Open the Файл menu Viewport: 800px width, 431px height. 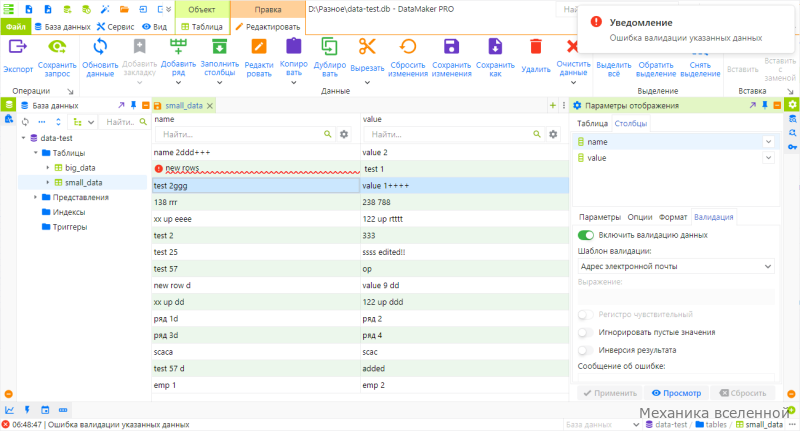point(16,27)
